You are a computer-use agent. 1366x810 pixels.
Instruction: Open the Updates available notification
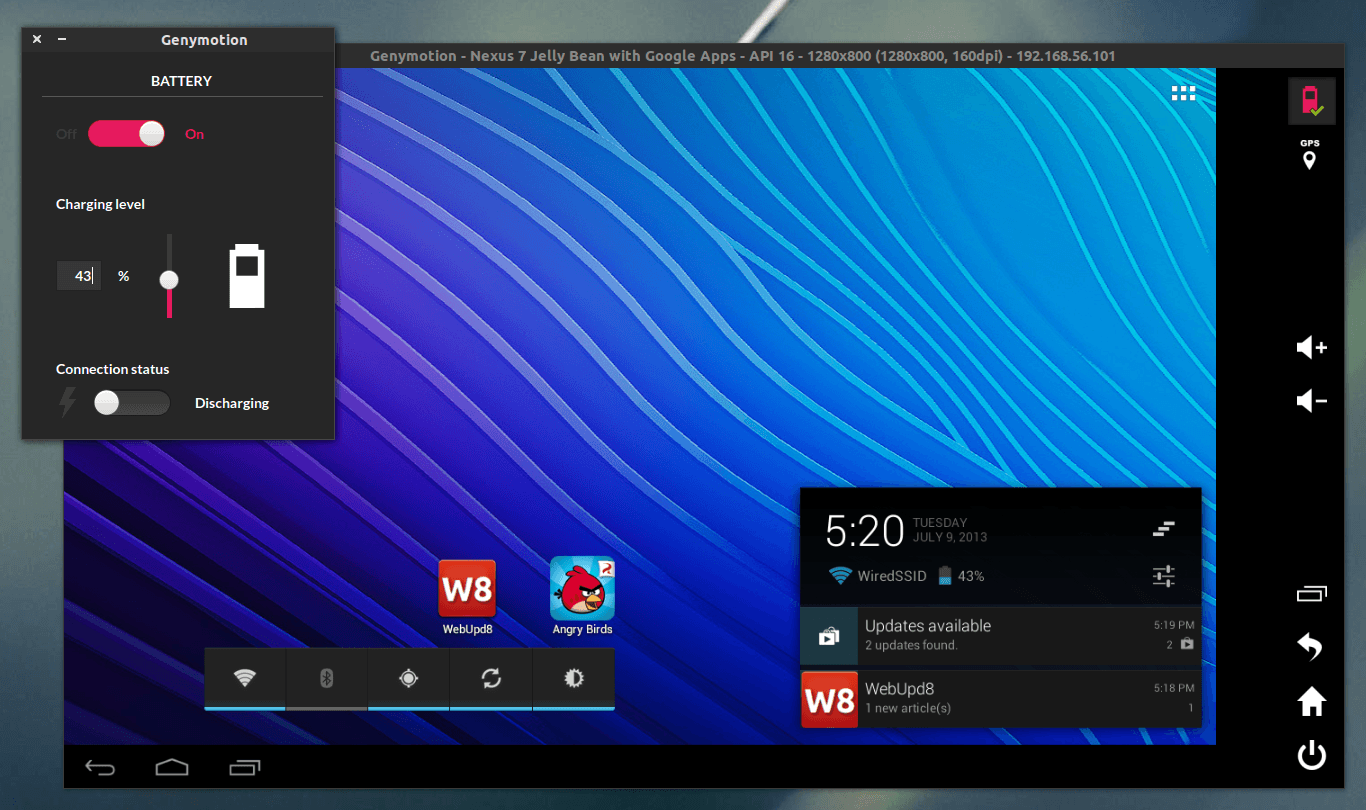(x=1000, y=636)
